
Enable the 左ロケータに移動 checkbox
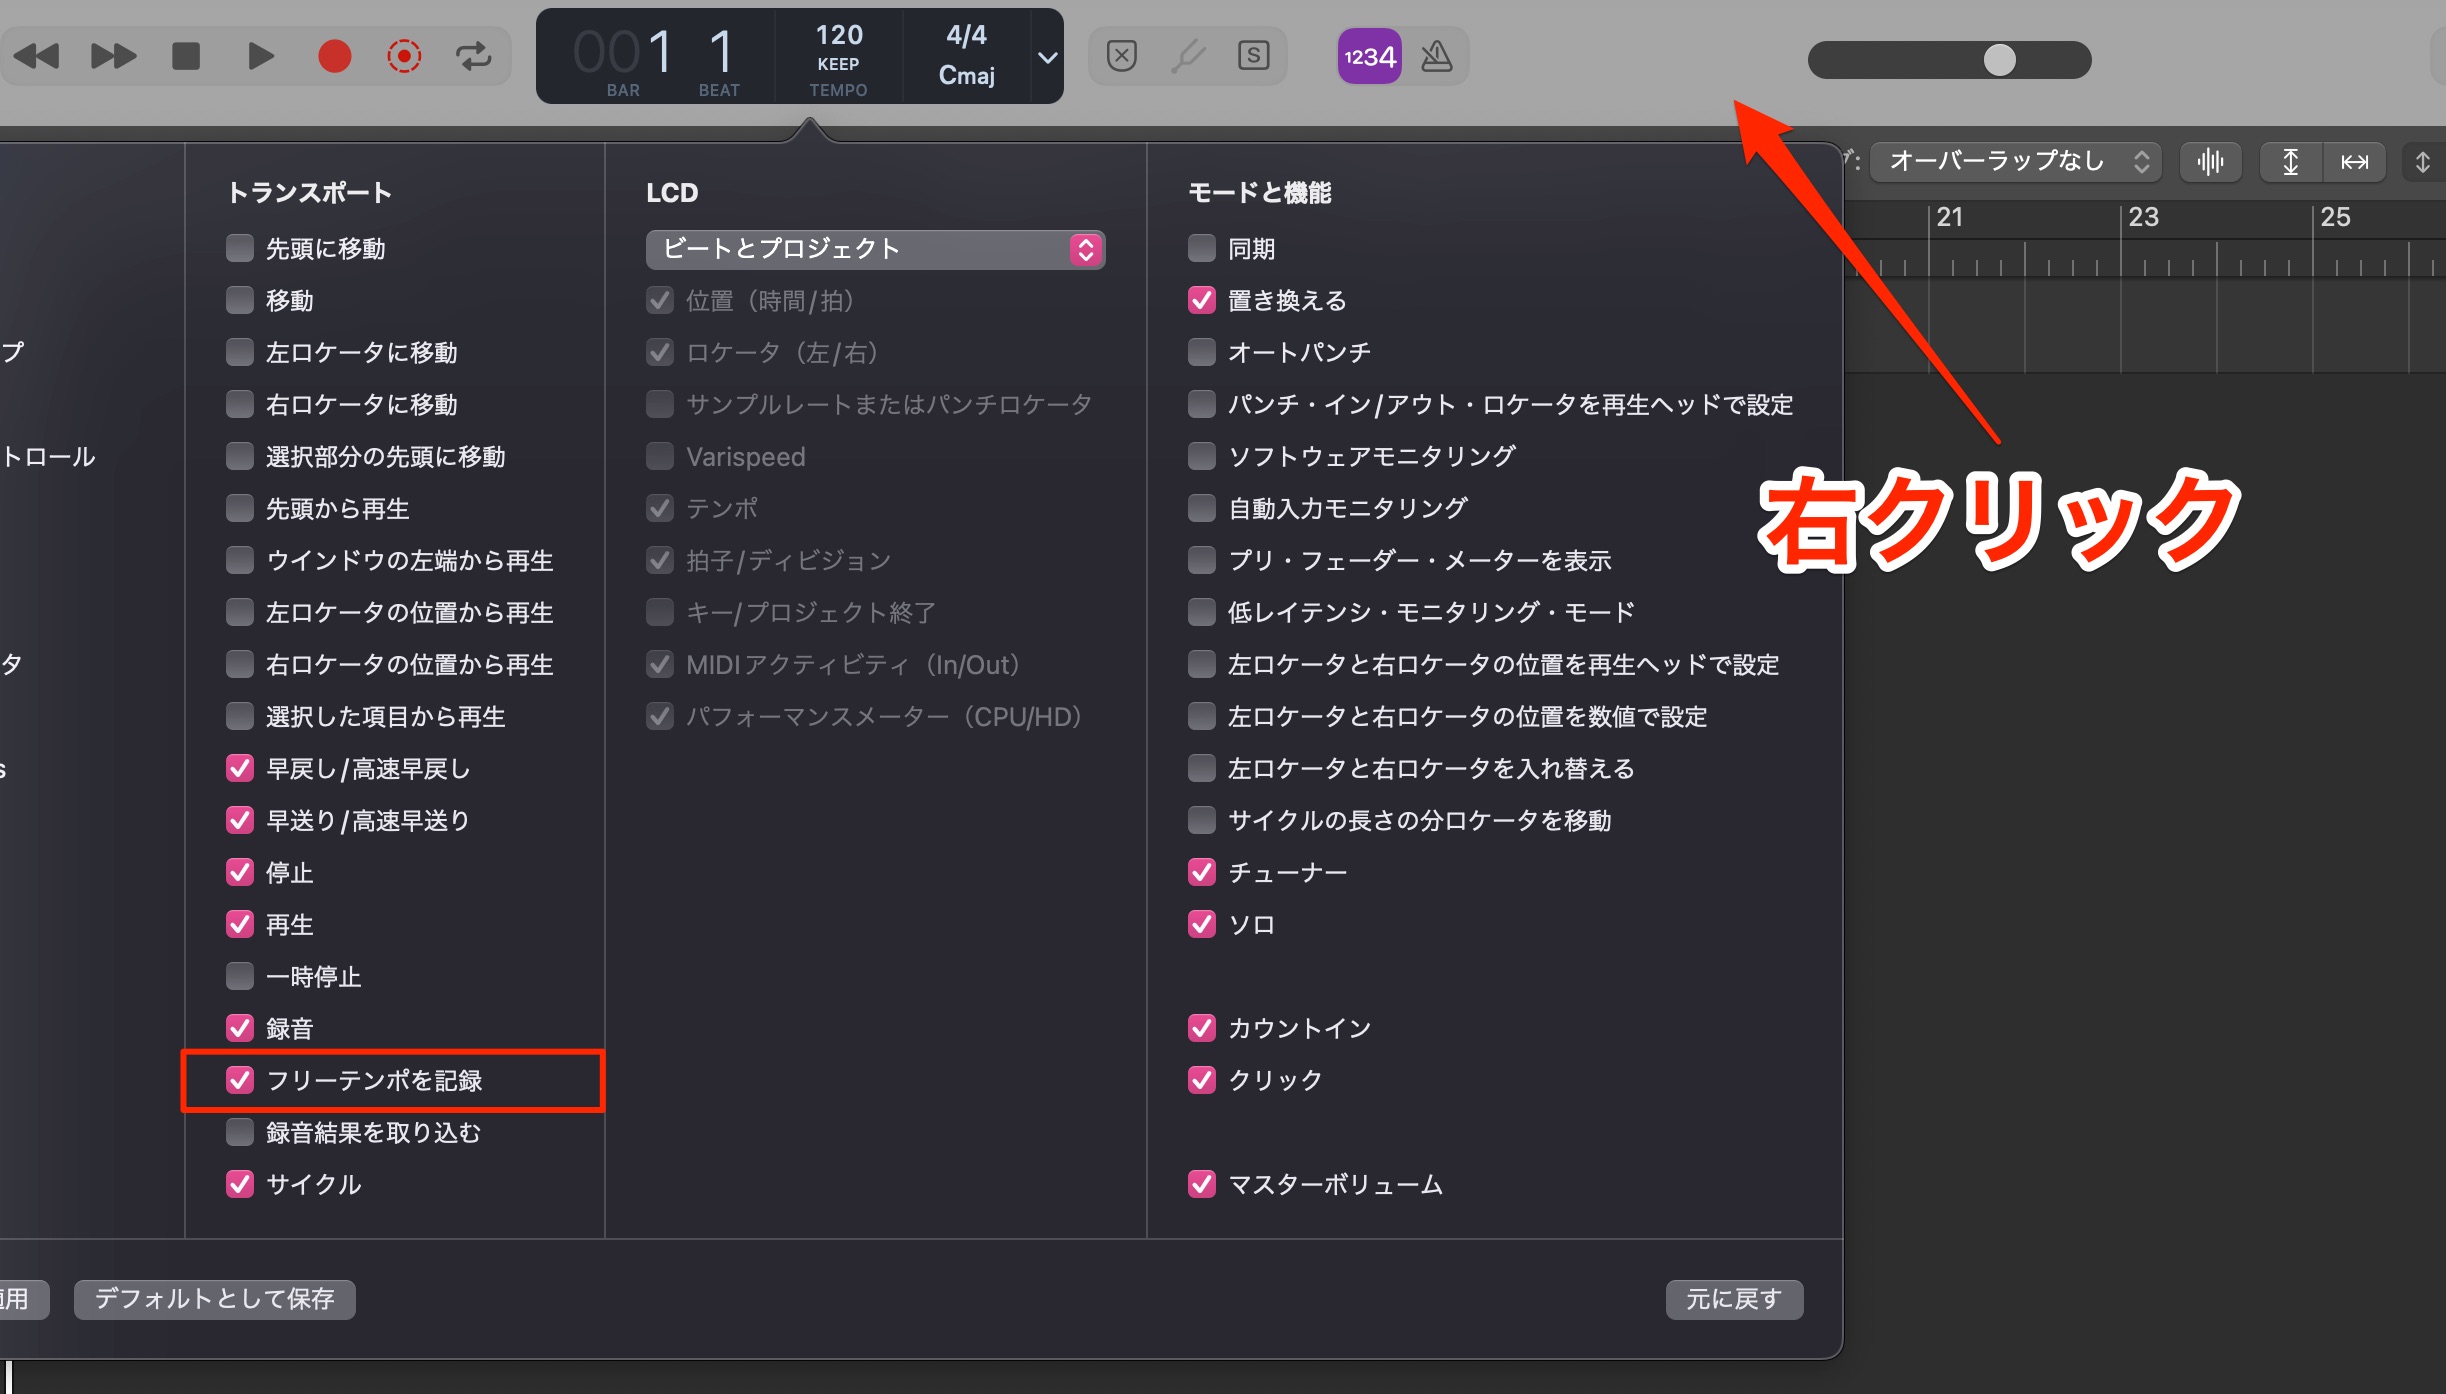[x=240, y=352]
